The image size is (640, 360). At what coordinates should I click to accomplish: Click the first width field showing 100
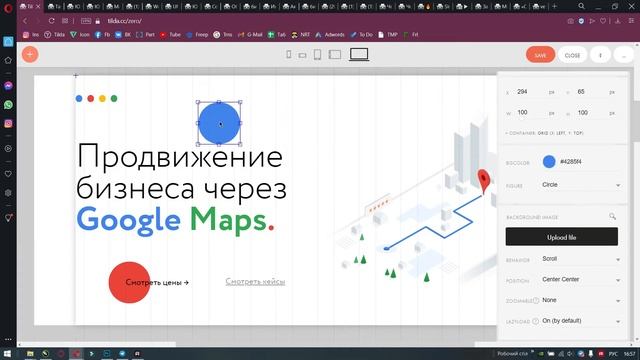pos(531,113)
